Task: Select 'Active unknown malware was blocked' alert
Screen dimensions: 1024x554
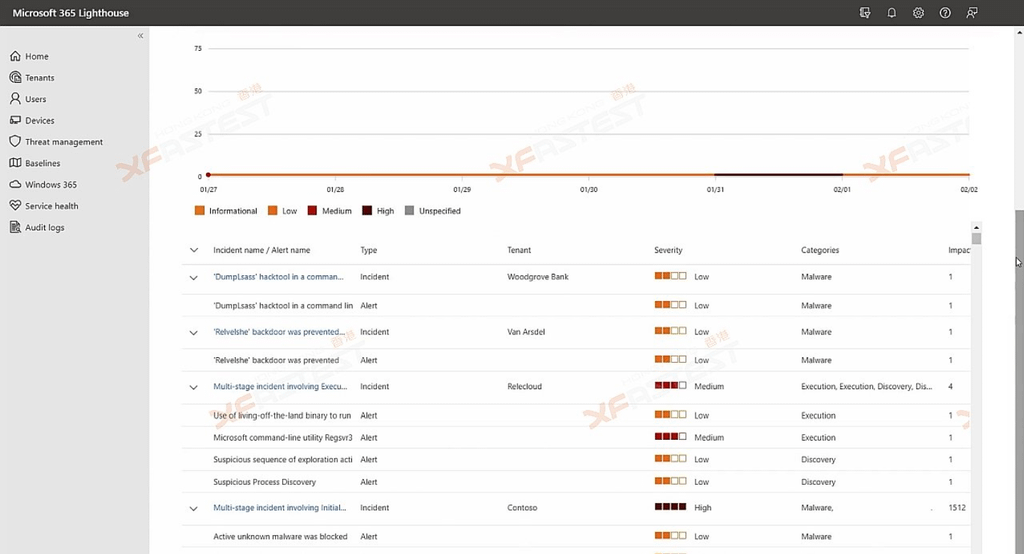Action: [576, 536]
